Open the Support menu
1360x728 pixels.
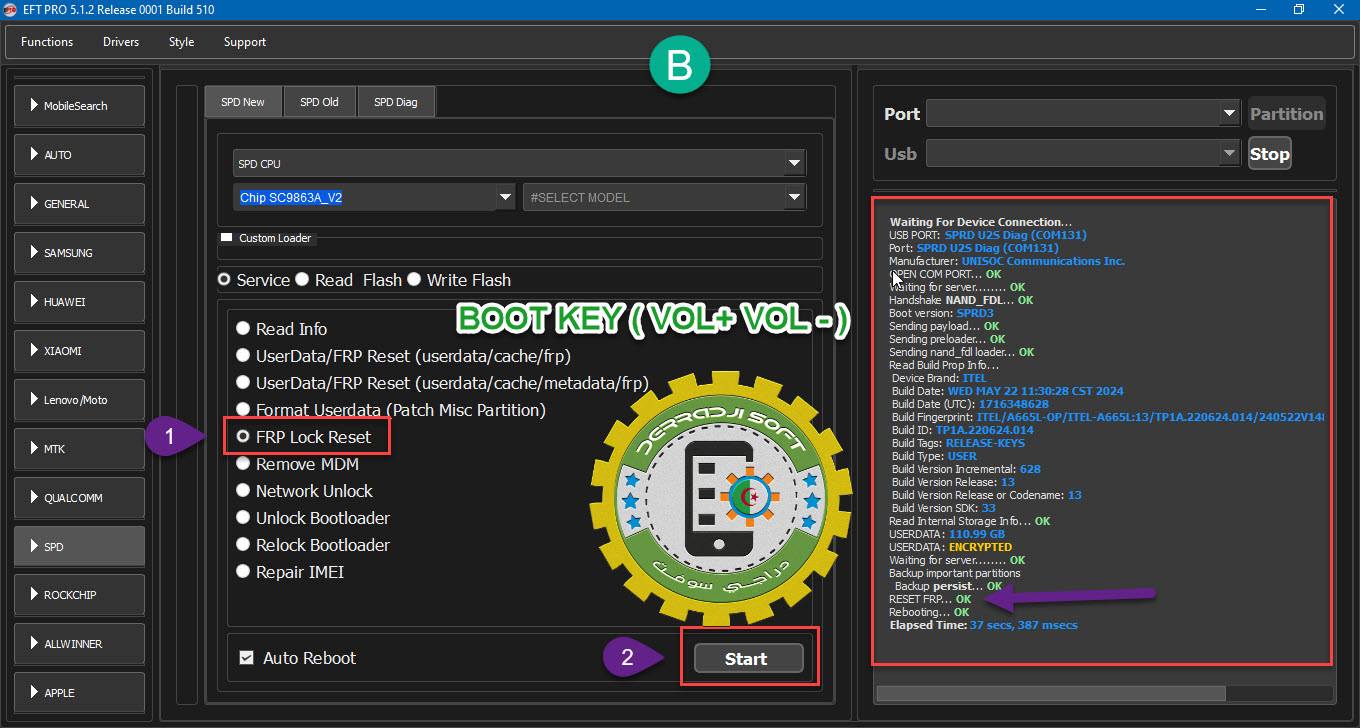point(245,42)
